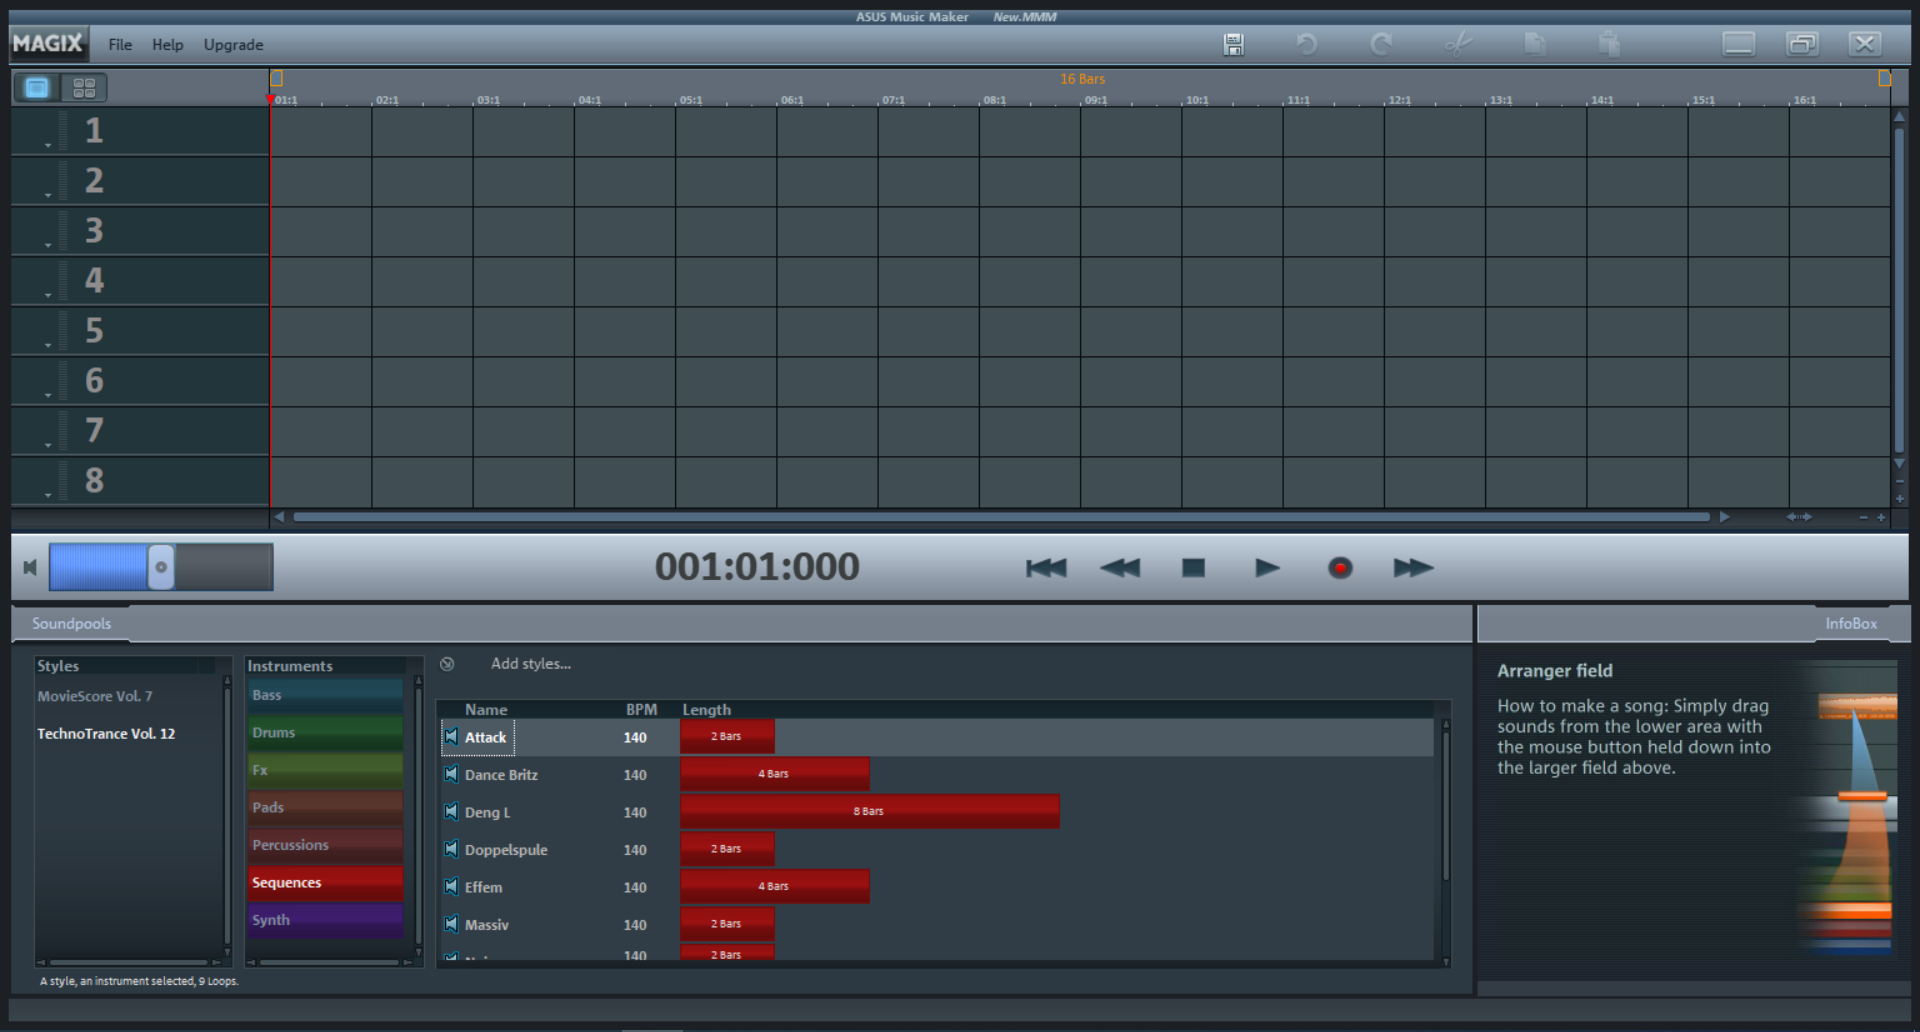
Task: Click the horizontal zoom-to-fit arrows icon
Action: (x=1799, y=517)
